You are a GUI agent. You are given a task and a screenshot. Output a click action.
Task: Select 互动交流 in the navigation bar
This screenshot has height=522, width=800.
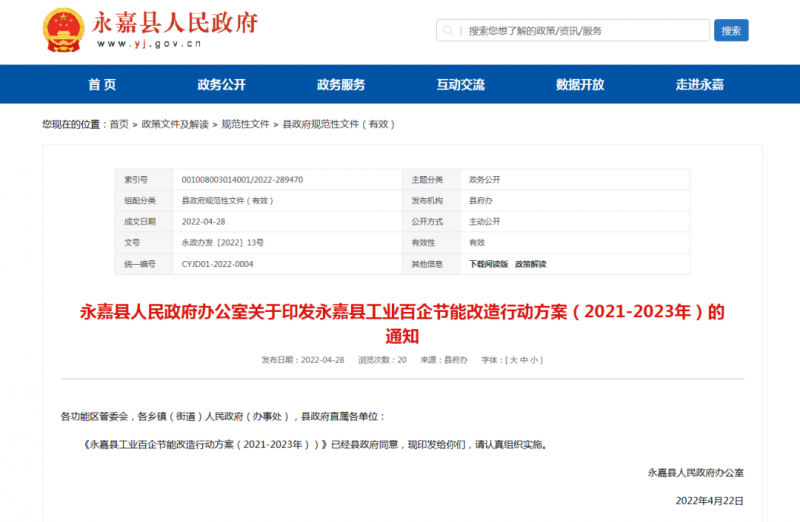460,85
